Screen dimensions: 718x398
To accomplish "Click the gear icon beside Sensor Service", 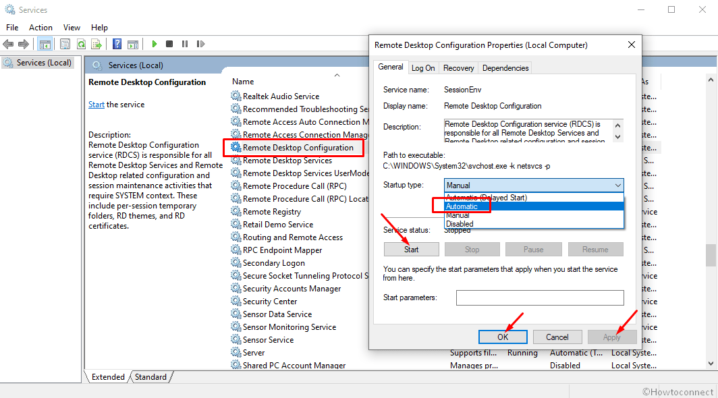I will click(x=236, y=339).
